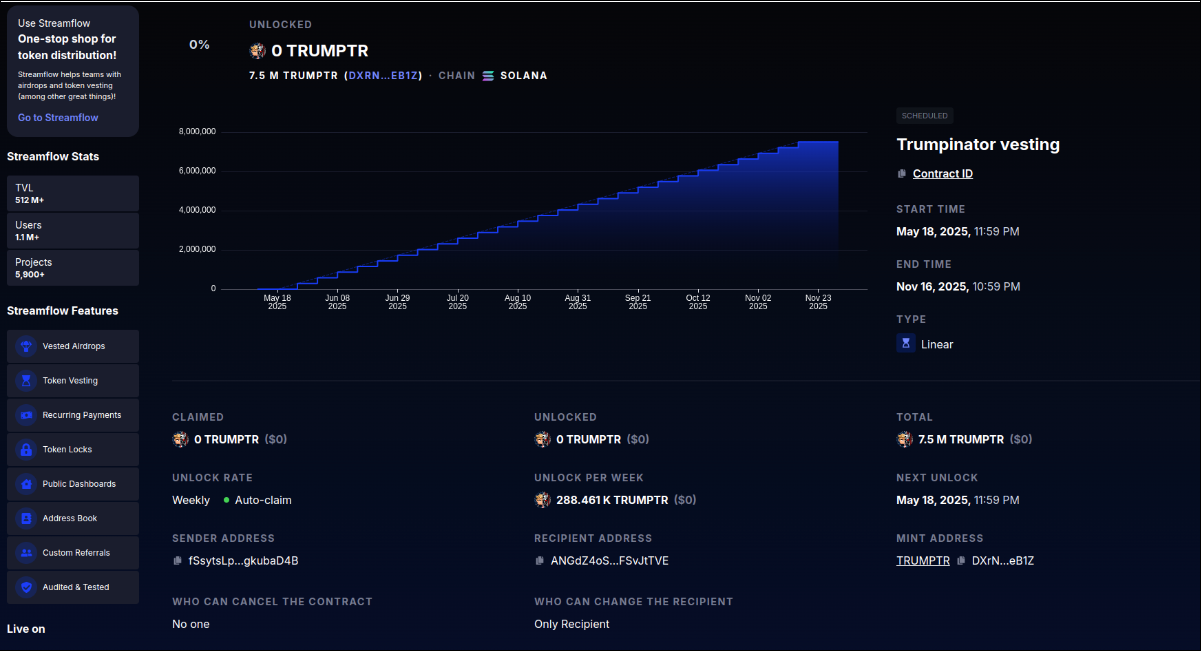The height and width of the screenshot is (651, 1202).
Task: Click the Token Vesting hourglass icon
Action: (x=25, y=381)
